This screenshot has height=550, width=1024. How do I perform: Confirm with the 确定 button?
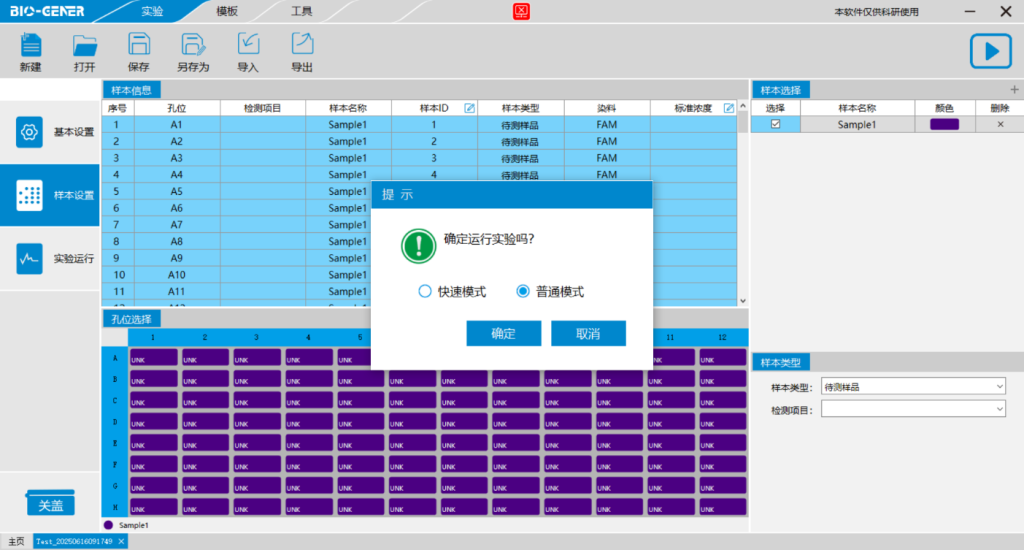tap(504, 333)
